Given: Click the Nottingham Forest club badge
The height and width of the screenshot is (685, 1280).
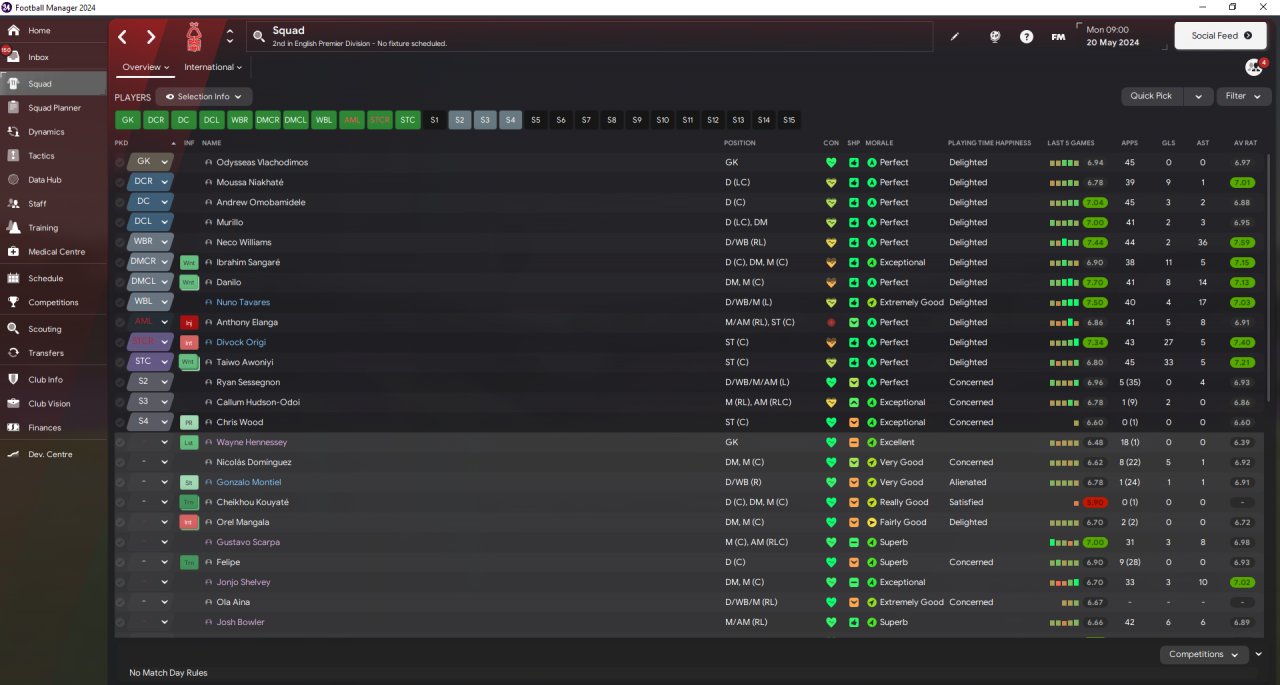Looking at the screenshot, I should click(x=197, y=37).
